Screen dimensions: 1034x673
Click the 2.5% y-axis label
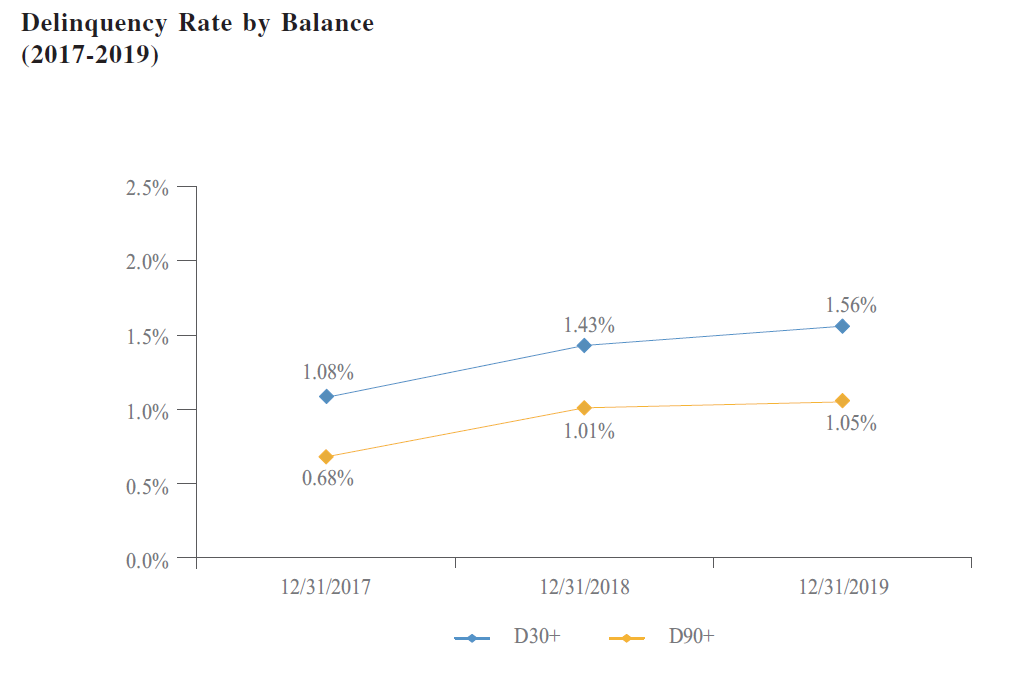(146, 187)
